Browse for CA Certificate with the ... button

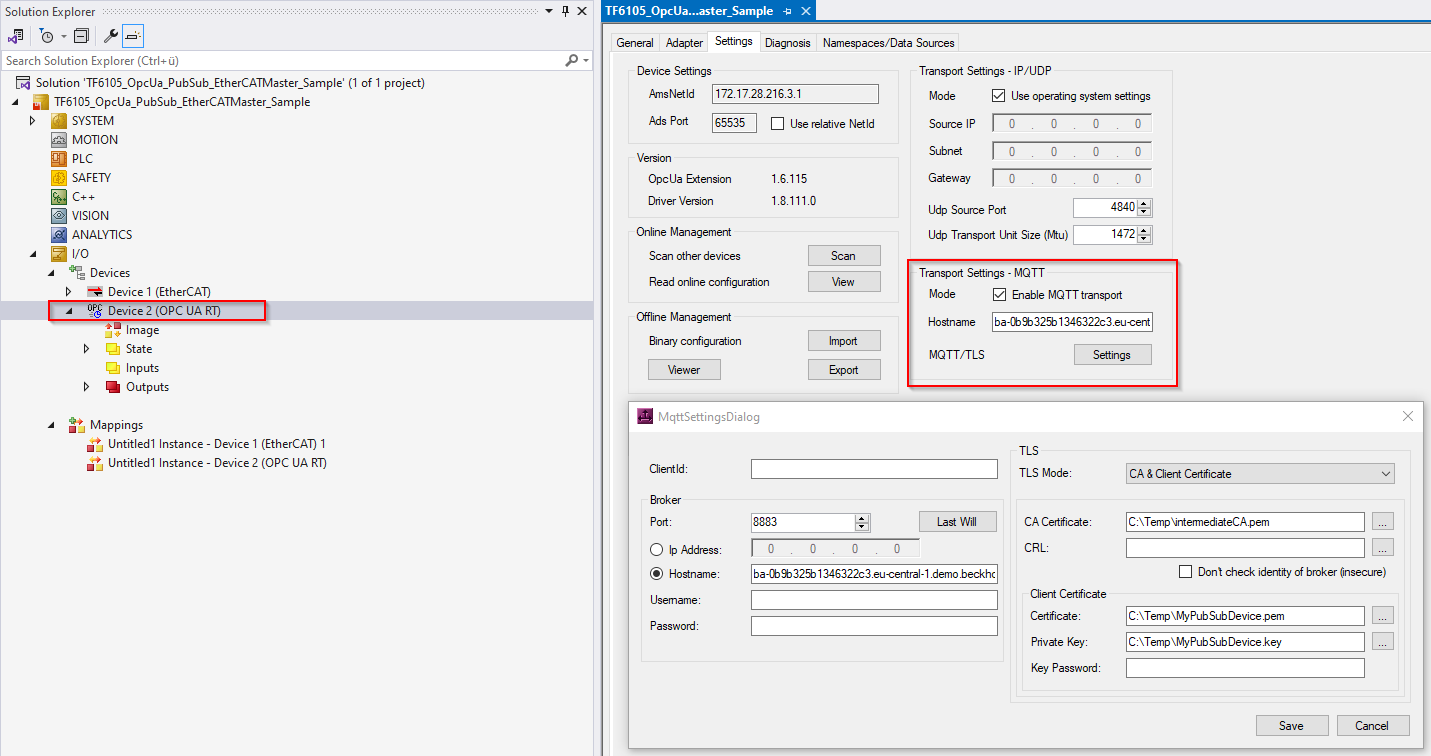(x=1382, y=522)
